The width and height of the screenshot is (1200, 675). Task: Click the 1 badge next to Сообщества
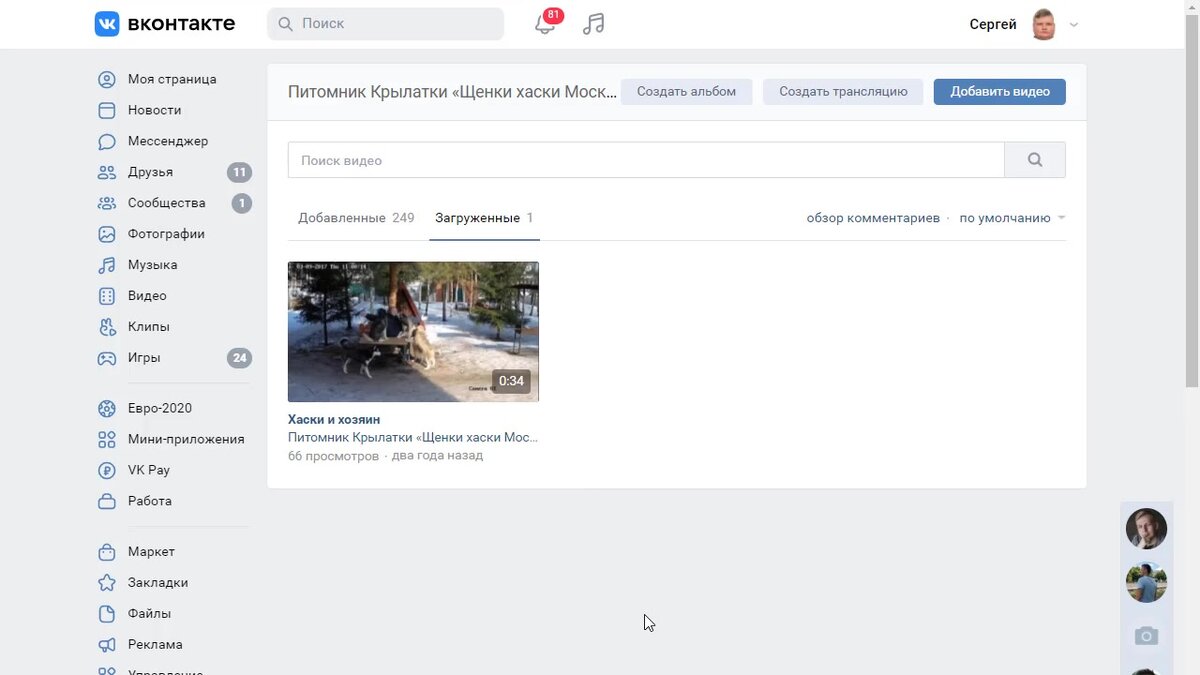point(241,203)
